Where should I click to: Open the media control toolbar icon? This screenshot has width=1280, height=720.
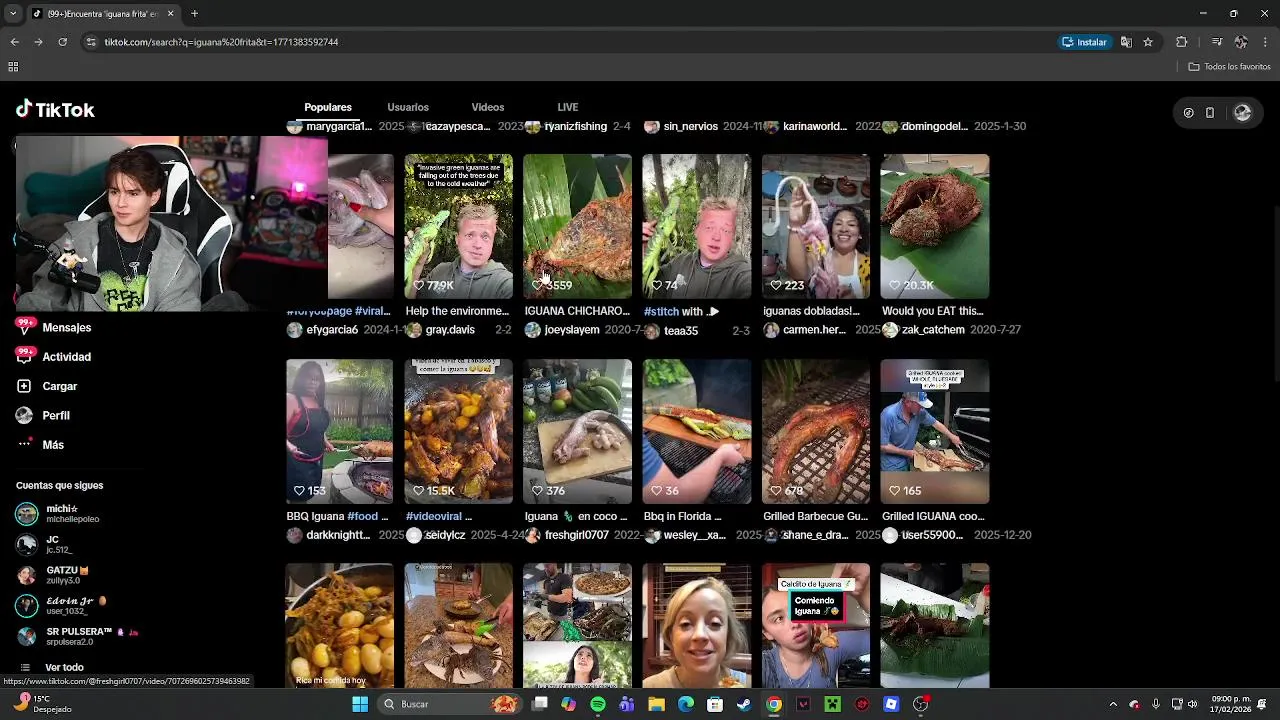pos(1216,42)
